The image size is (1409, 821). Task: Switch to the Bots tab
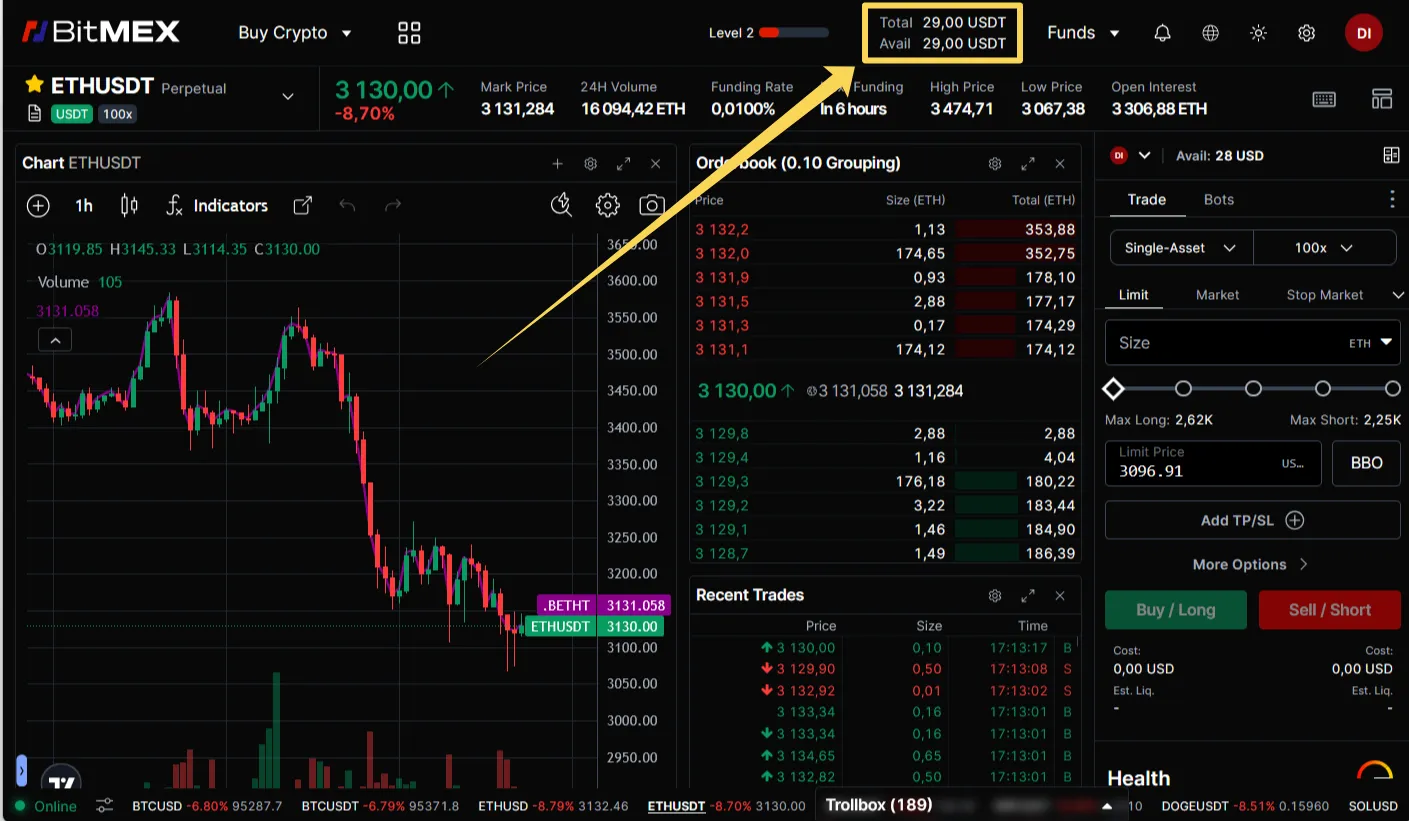1218,199
